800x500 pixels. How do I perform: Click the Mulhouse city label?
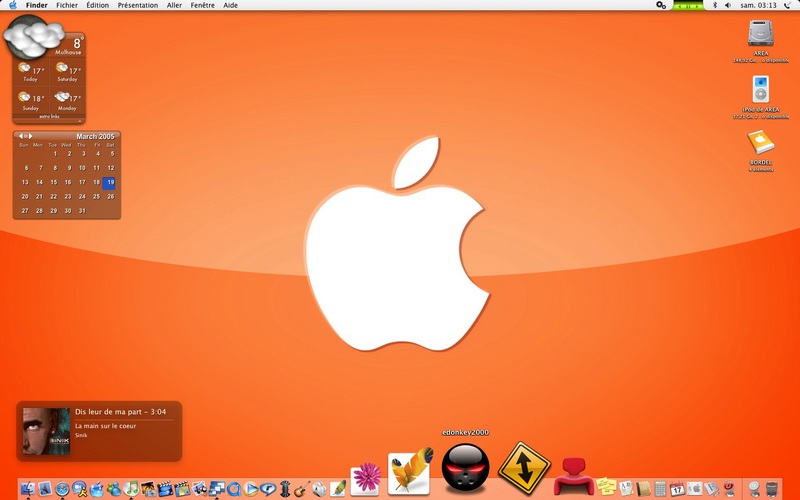point(68,52)
